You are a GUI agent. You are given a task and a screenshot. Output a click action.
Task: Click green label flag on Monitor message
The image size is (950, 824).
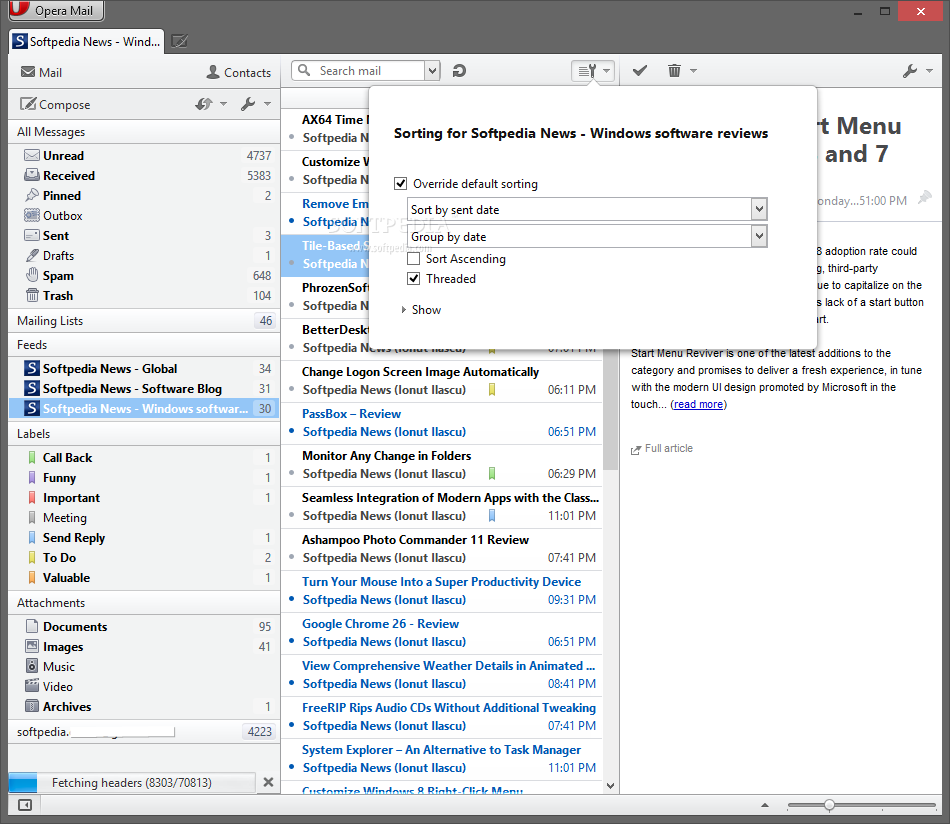(492, 473)
